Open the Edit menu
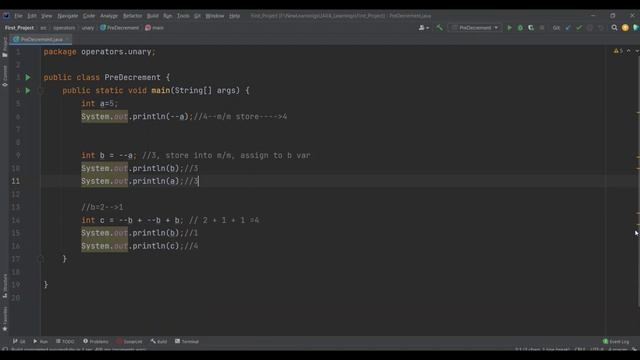 coord(32,16)
